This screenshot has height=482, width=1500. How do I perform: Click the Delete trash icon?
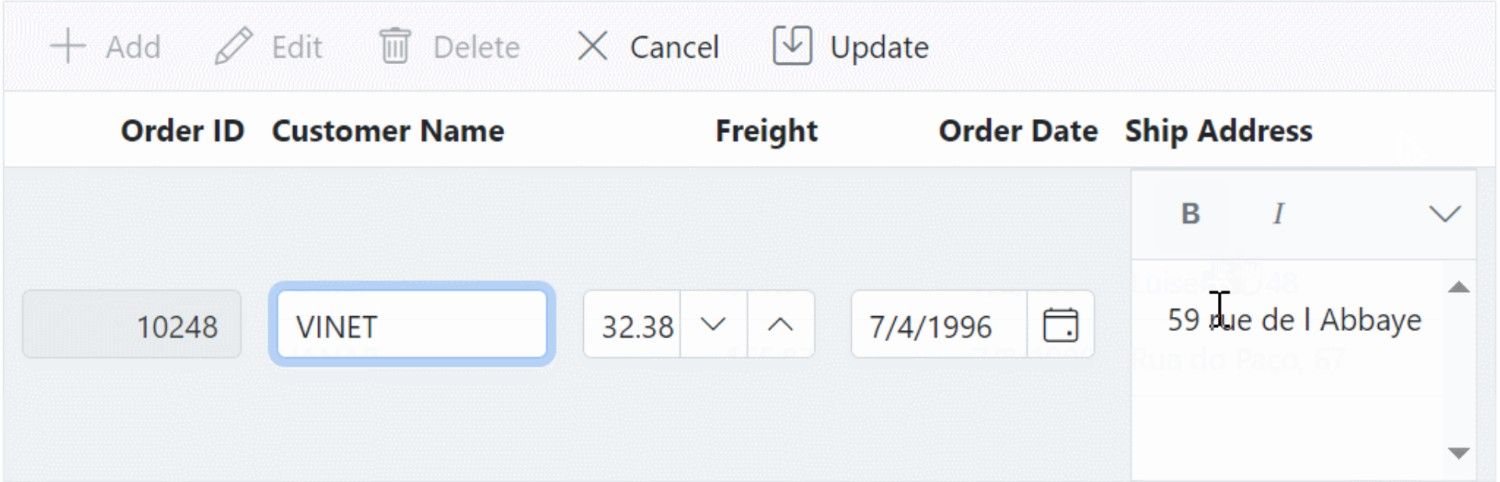coord(395,46)
